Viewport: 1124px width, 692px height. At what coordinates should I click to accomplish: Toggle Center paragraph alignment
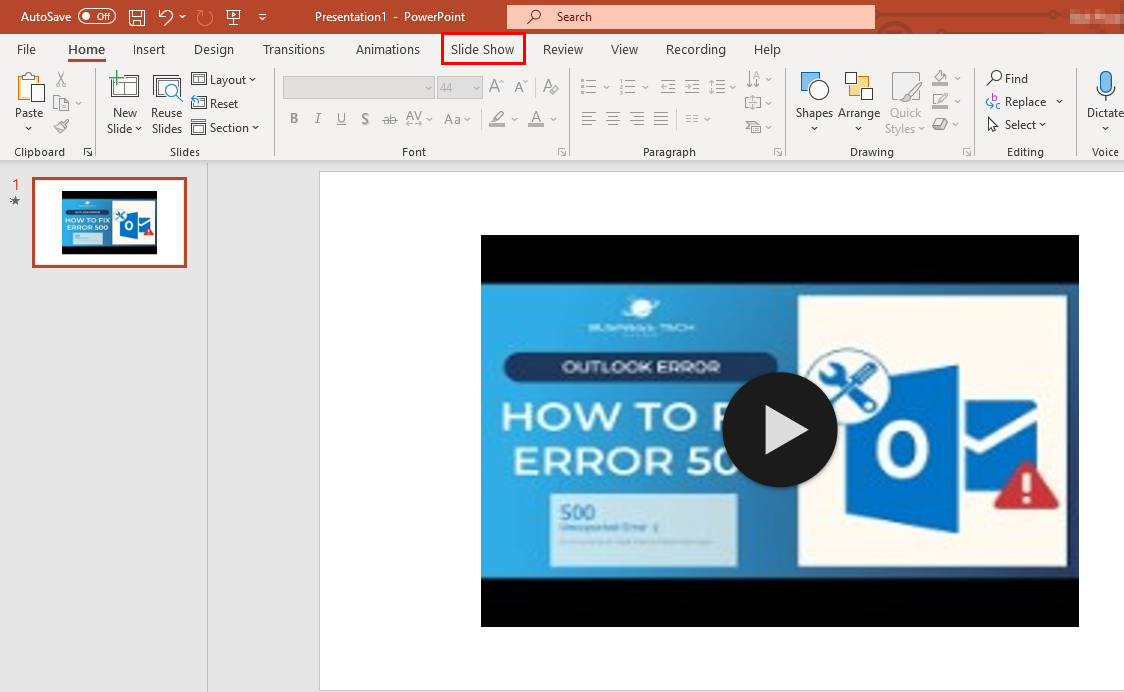point(613,119)
